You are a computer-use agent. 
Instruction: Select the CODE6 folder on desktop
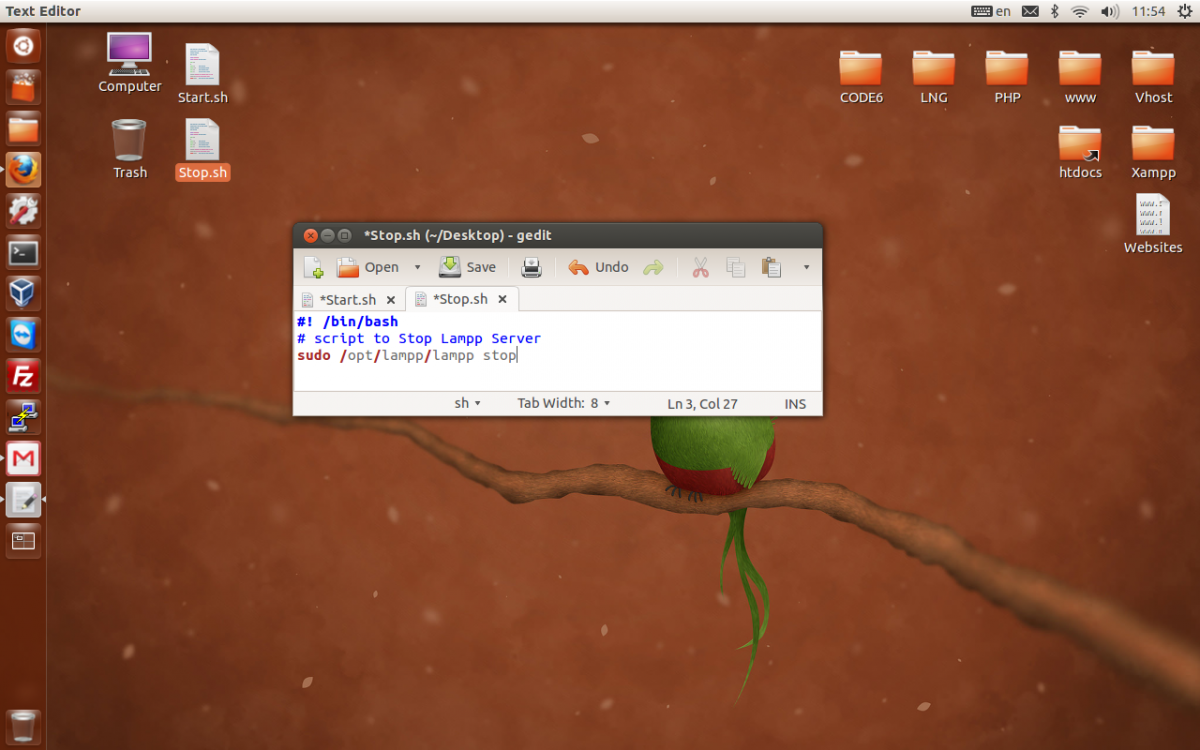pyautogui.click(x=861, y=78)
